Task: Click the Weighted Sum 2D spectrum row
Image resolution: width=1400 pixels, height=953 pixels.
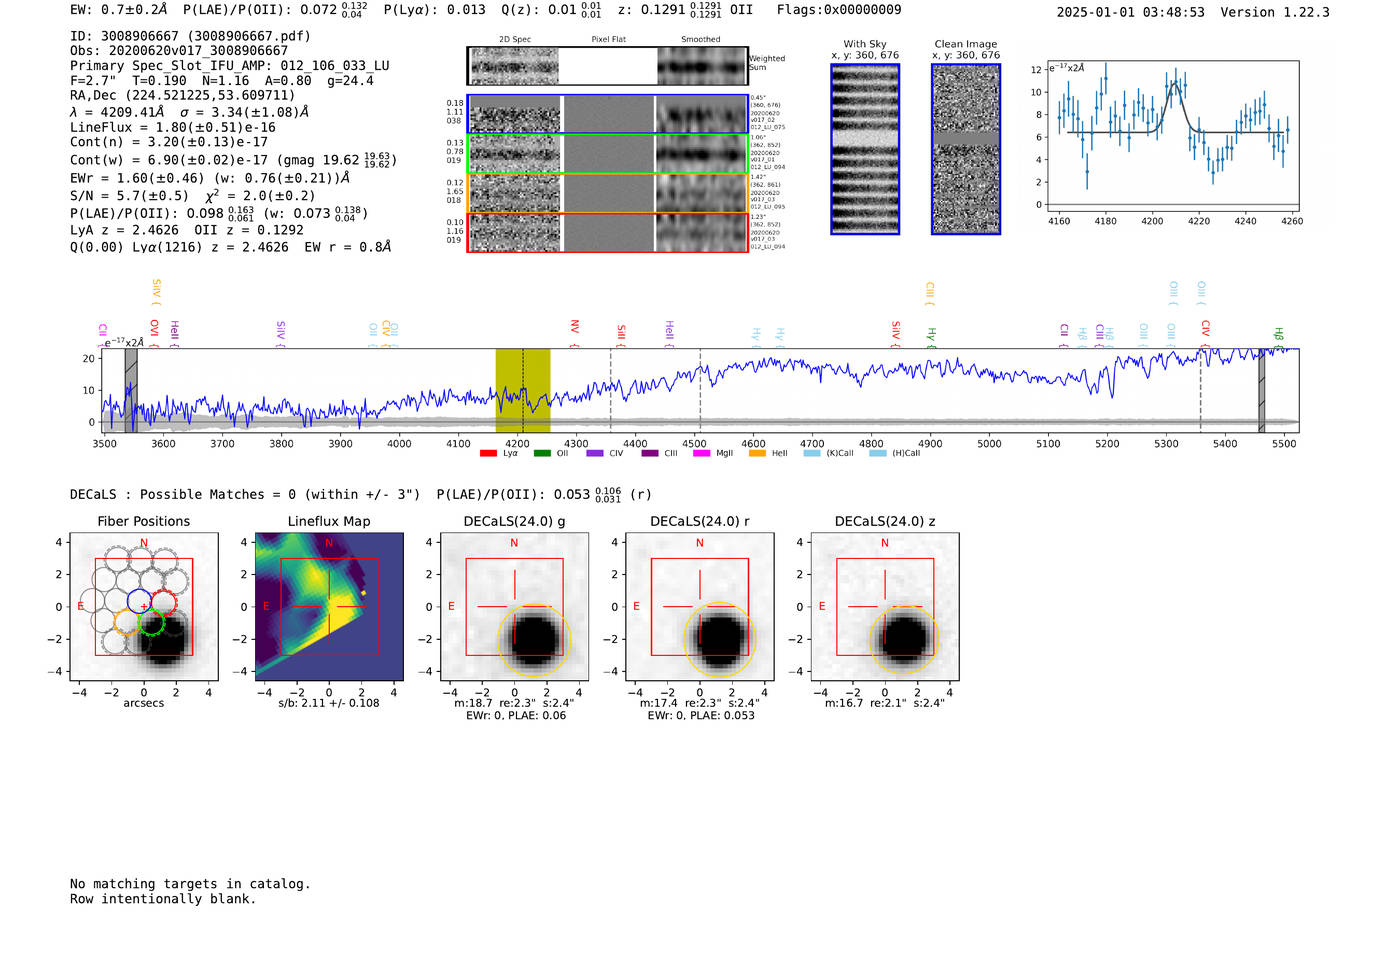Action: click(x=607, y=66)
